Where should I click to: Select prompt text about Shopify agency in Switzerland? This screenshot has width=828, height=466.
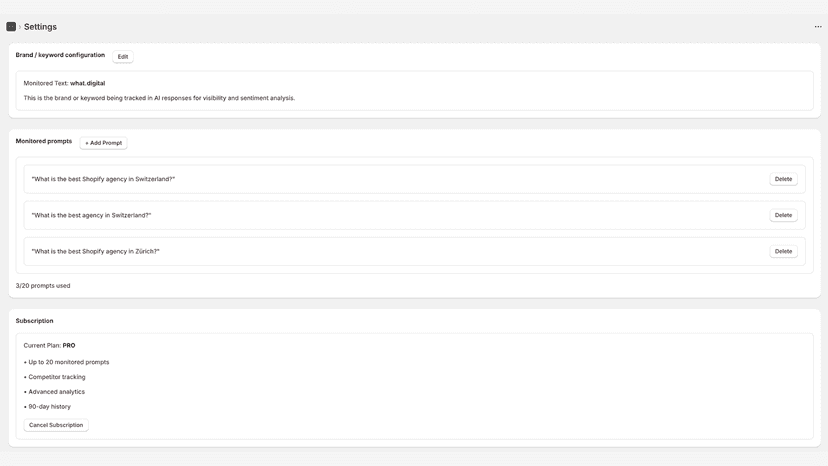(x=104, y=179)
